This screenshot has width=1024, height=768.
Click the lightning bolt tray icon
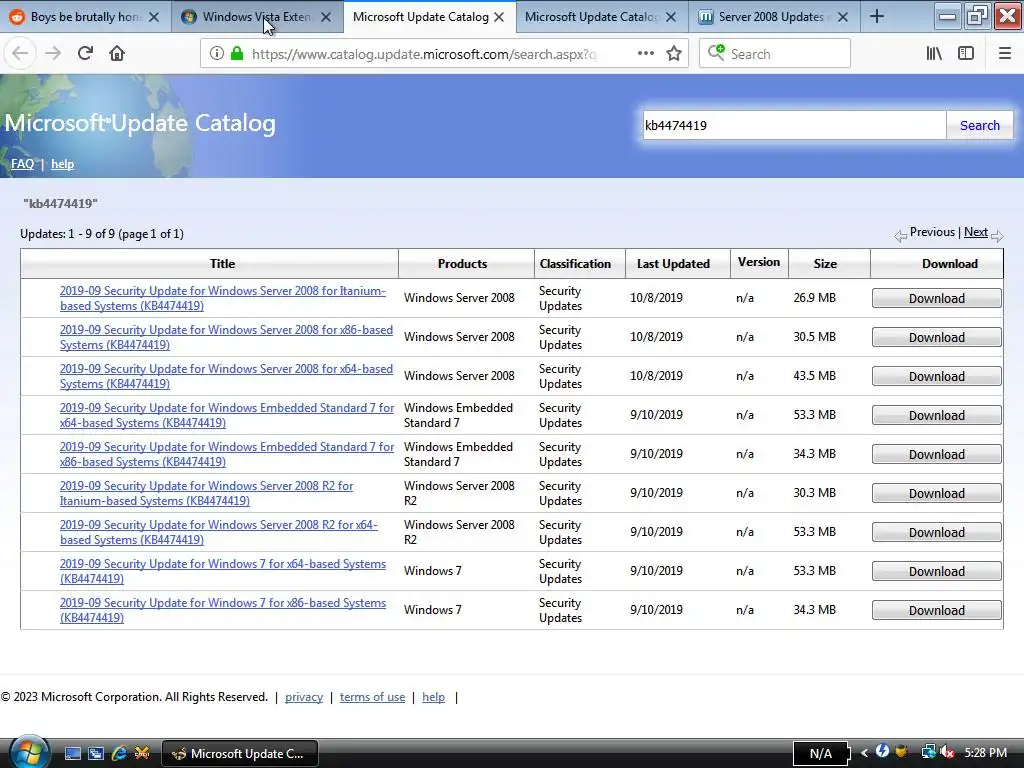[x=882, y=752]
